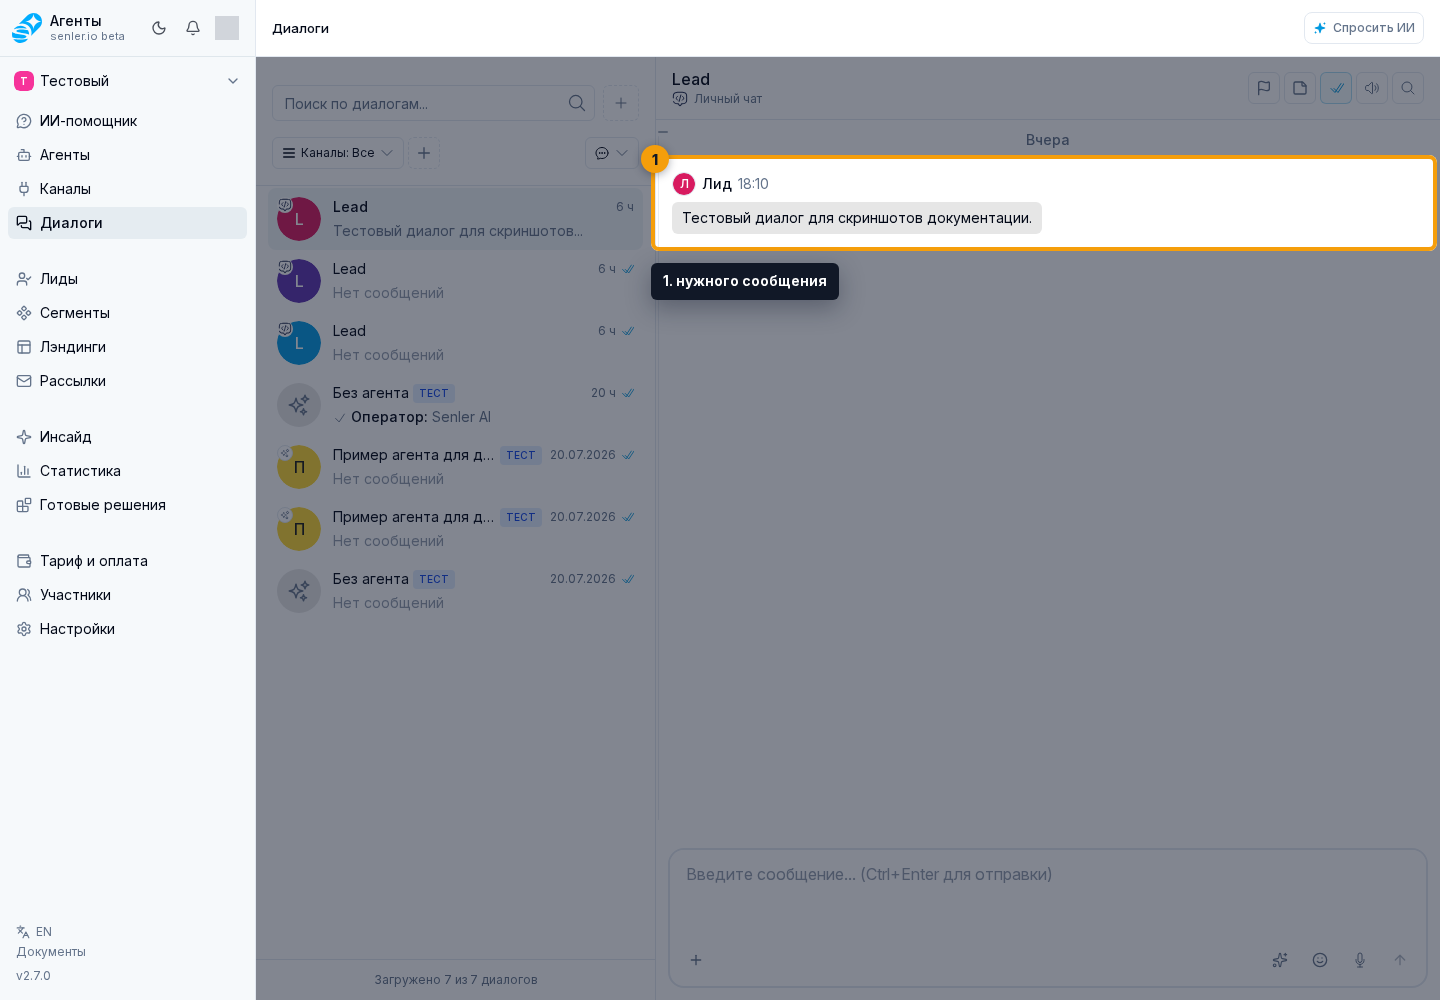Focus the Поиск по диалогам search field
Screen dimensions: 1440x1000
[x=433, y=103]
